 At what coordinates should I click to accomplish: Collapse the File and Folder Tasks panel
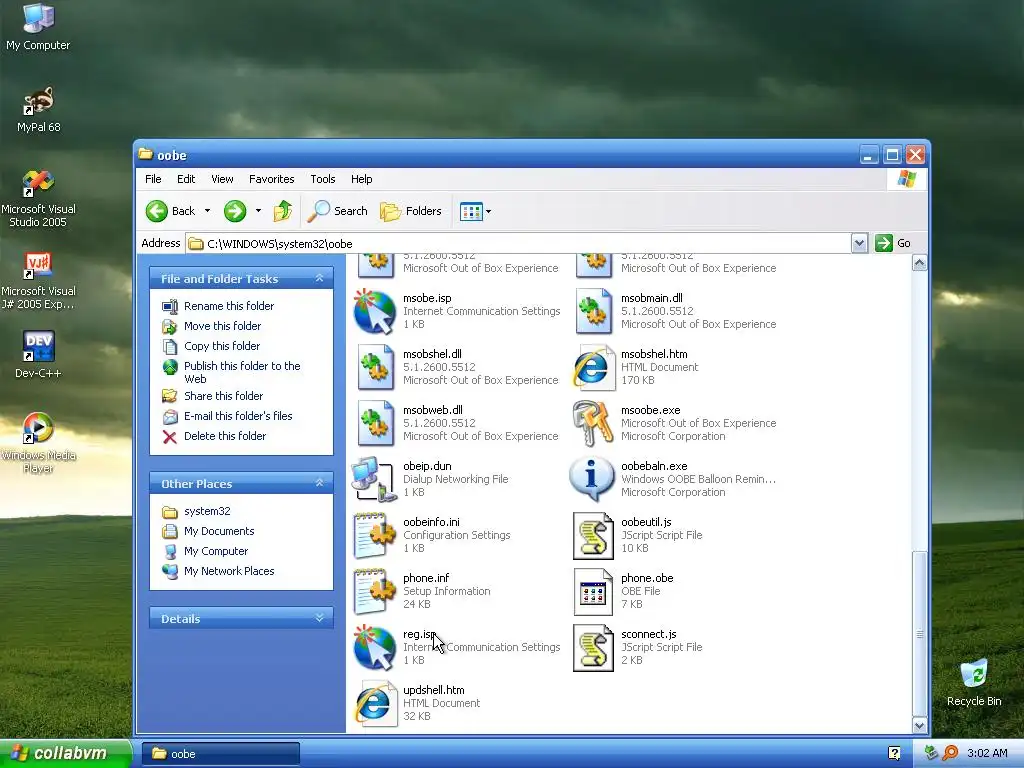319,278
